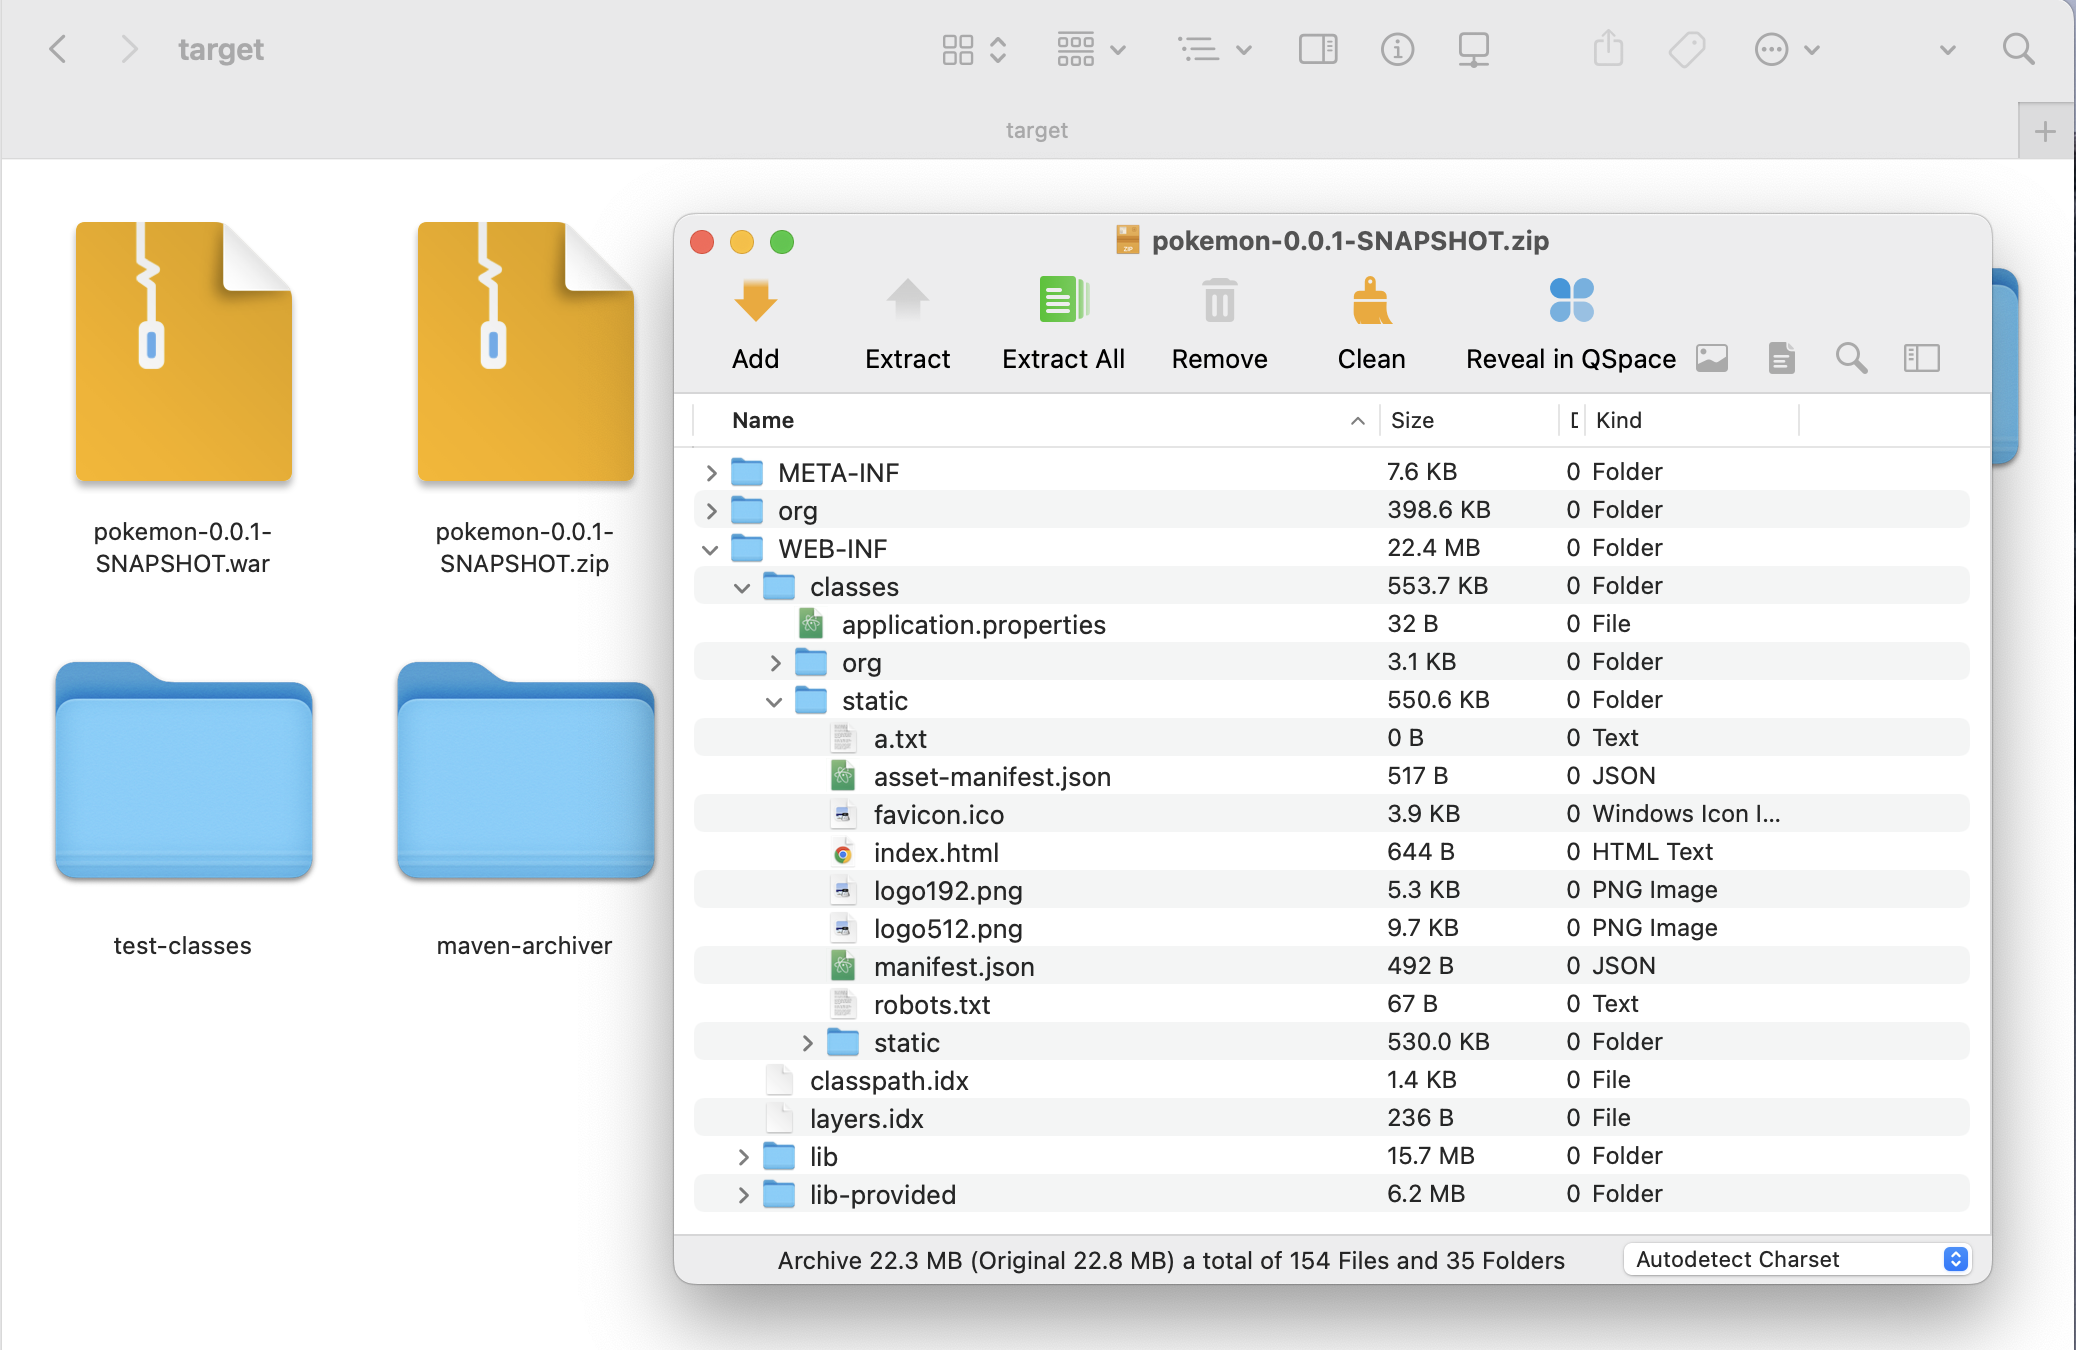Click the Add files arrow icon
Image resolution: width=2076 pixels, height=1350 pixels.
tap(755, 301)
